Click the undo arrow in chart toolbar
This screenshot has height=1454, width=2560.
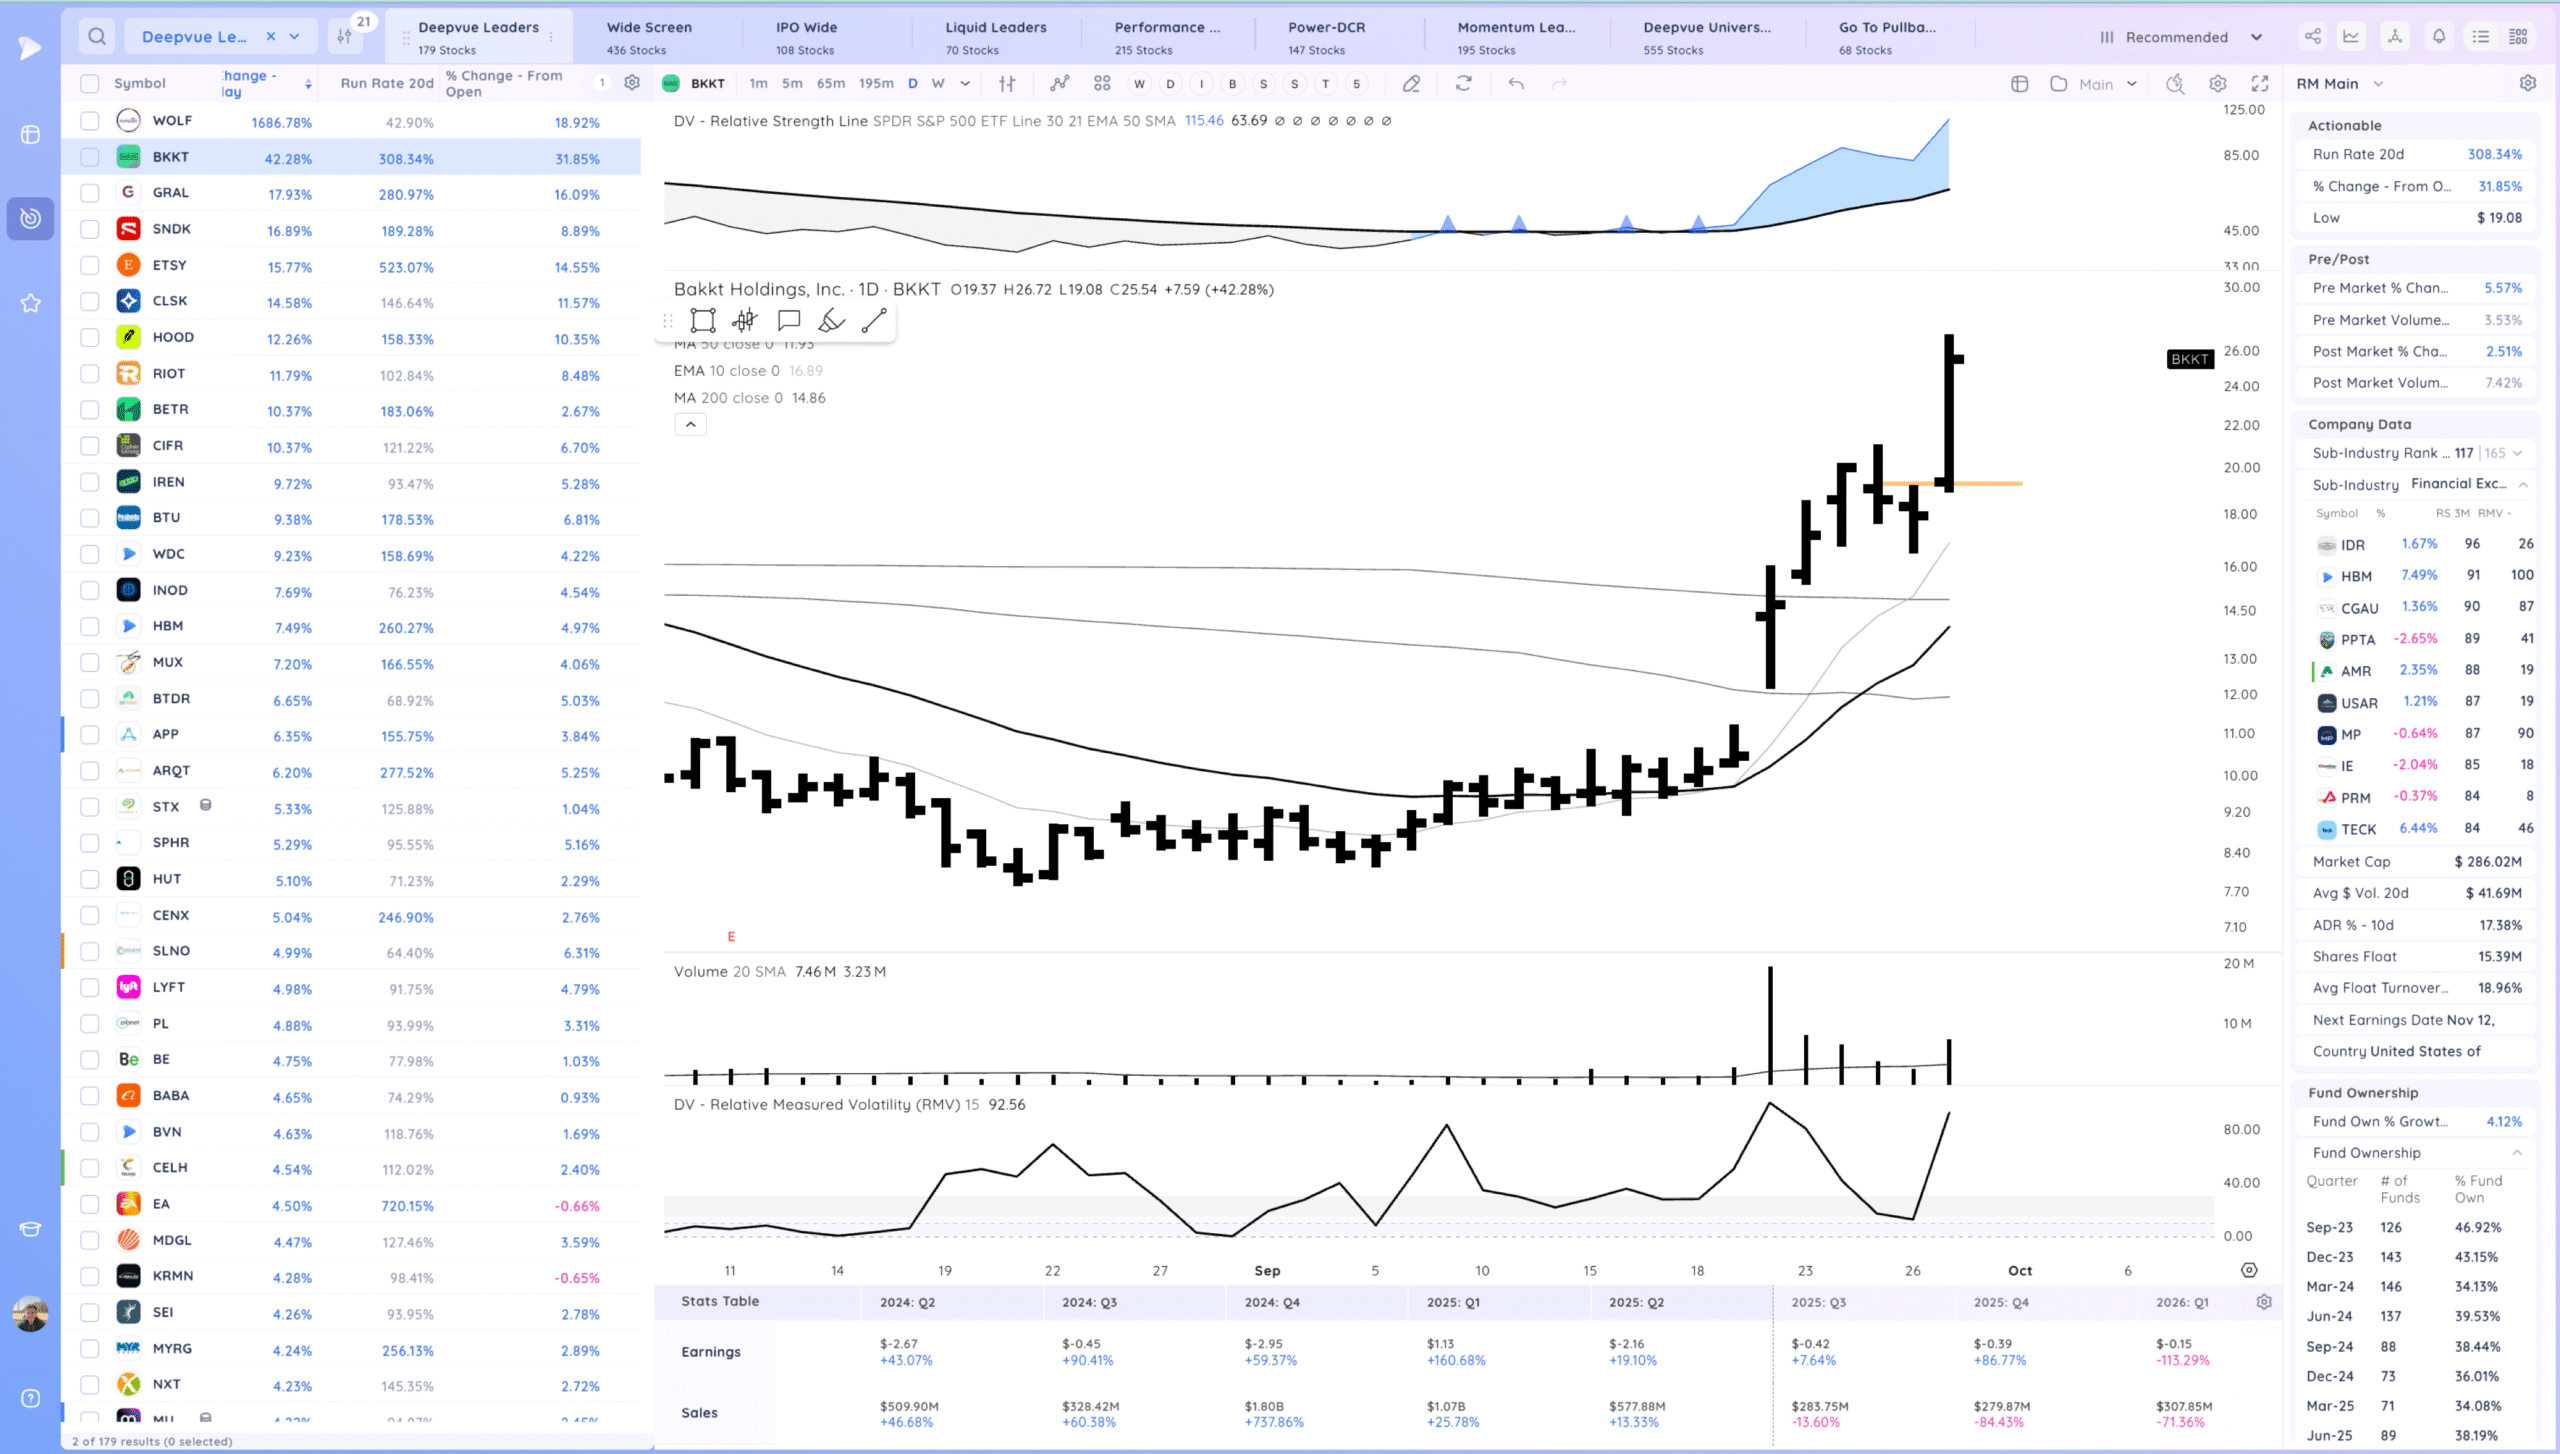pyautogui.click(x=1516, y=84)
